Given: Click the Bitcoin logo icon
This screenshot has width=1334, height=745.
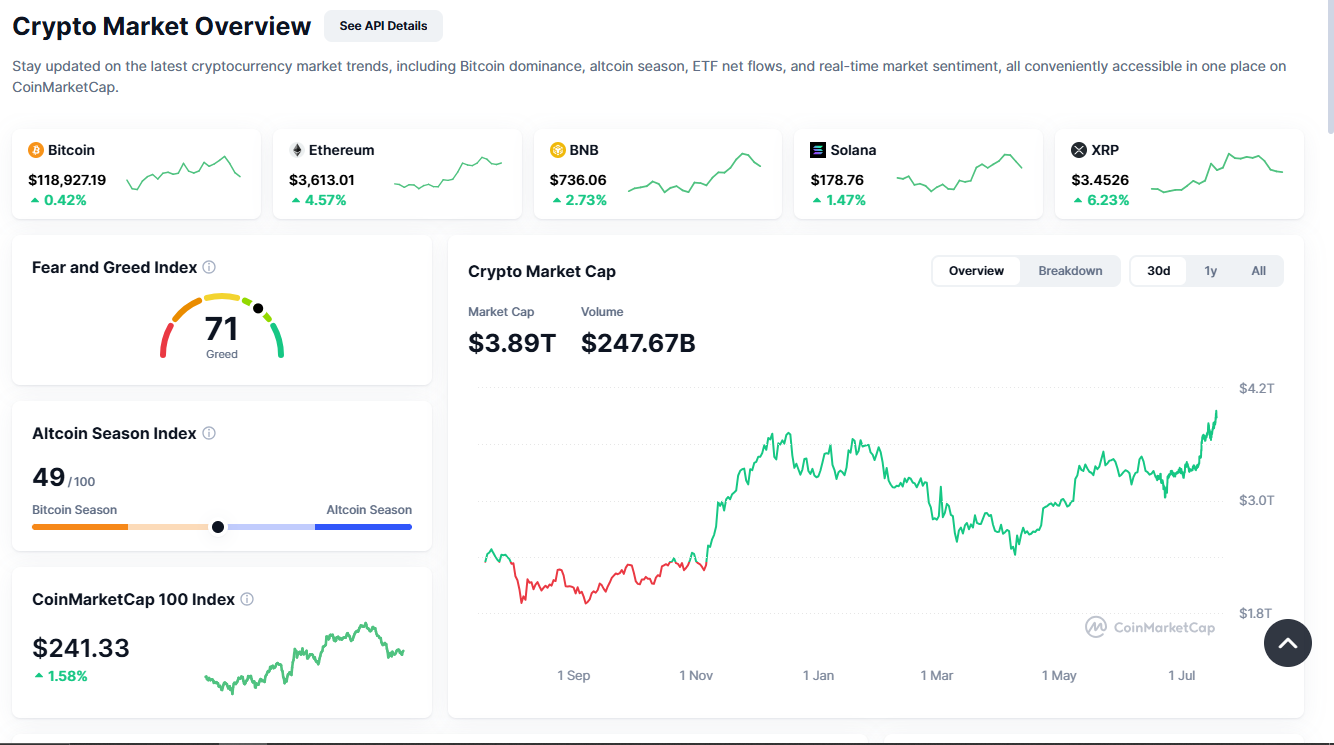Looking at the screenshot, I should click(x=36, y=150).
